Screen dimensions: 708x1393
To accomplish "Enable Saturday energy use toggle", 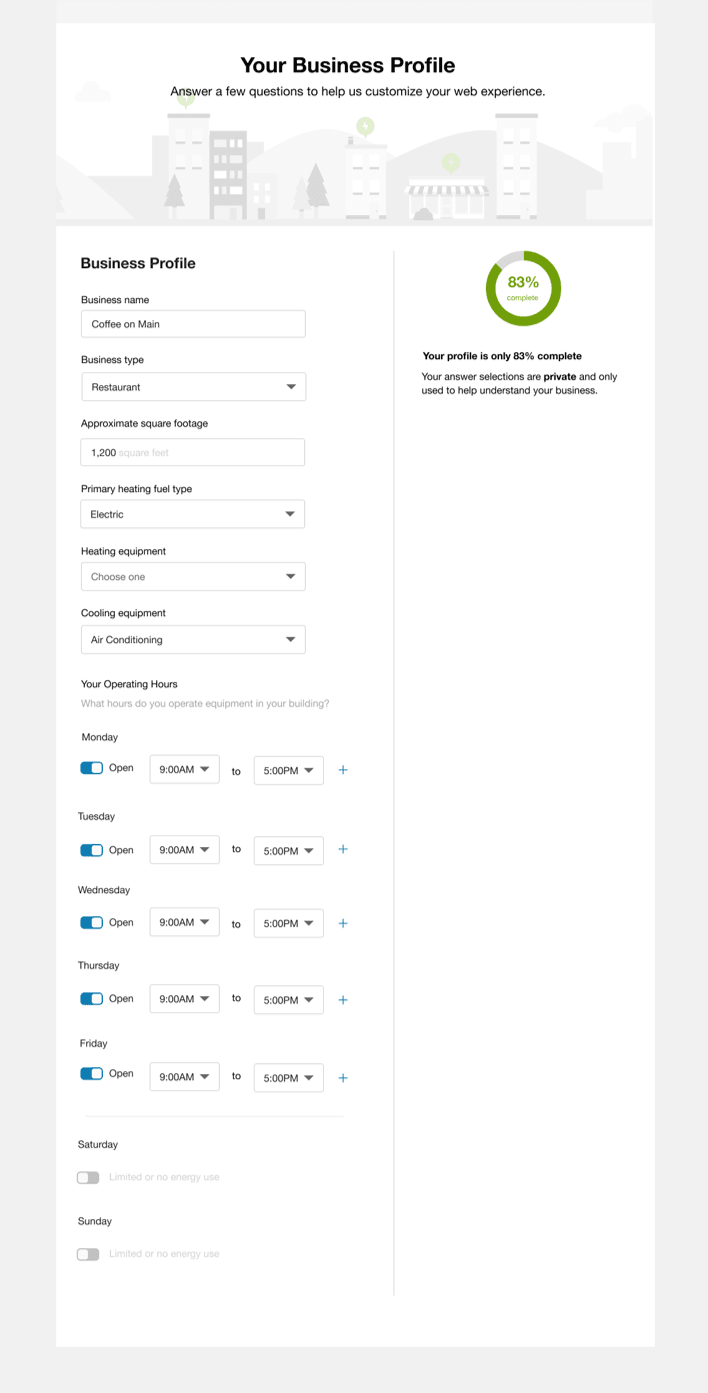I will point(88,1177).
